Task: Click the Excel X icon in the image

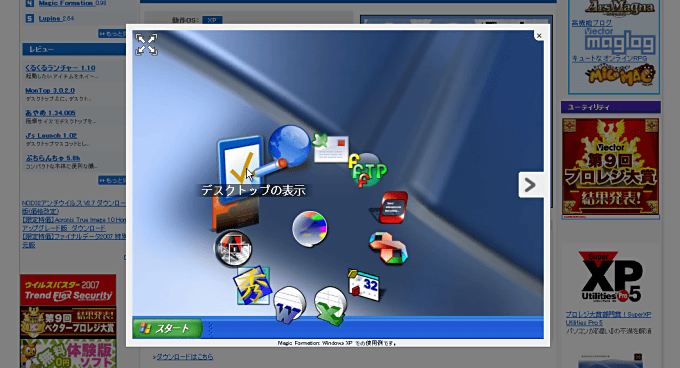Action: (330, 306)
